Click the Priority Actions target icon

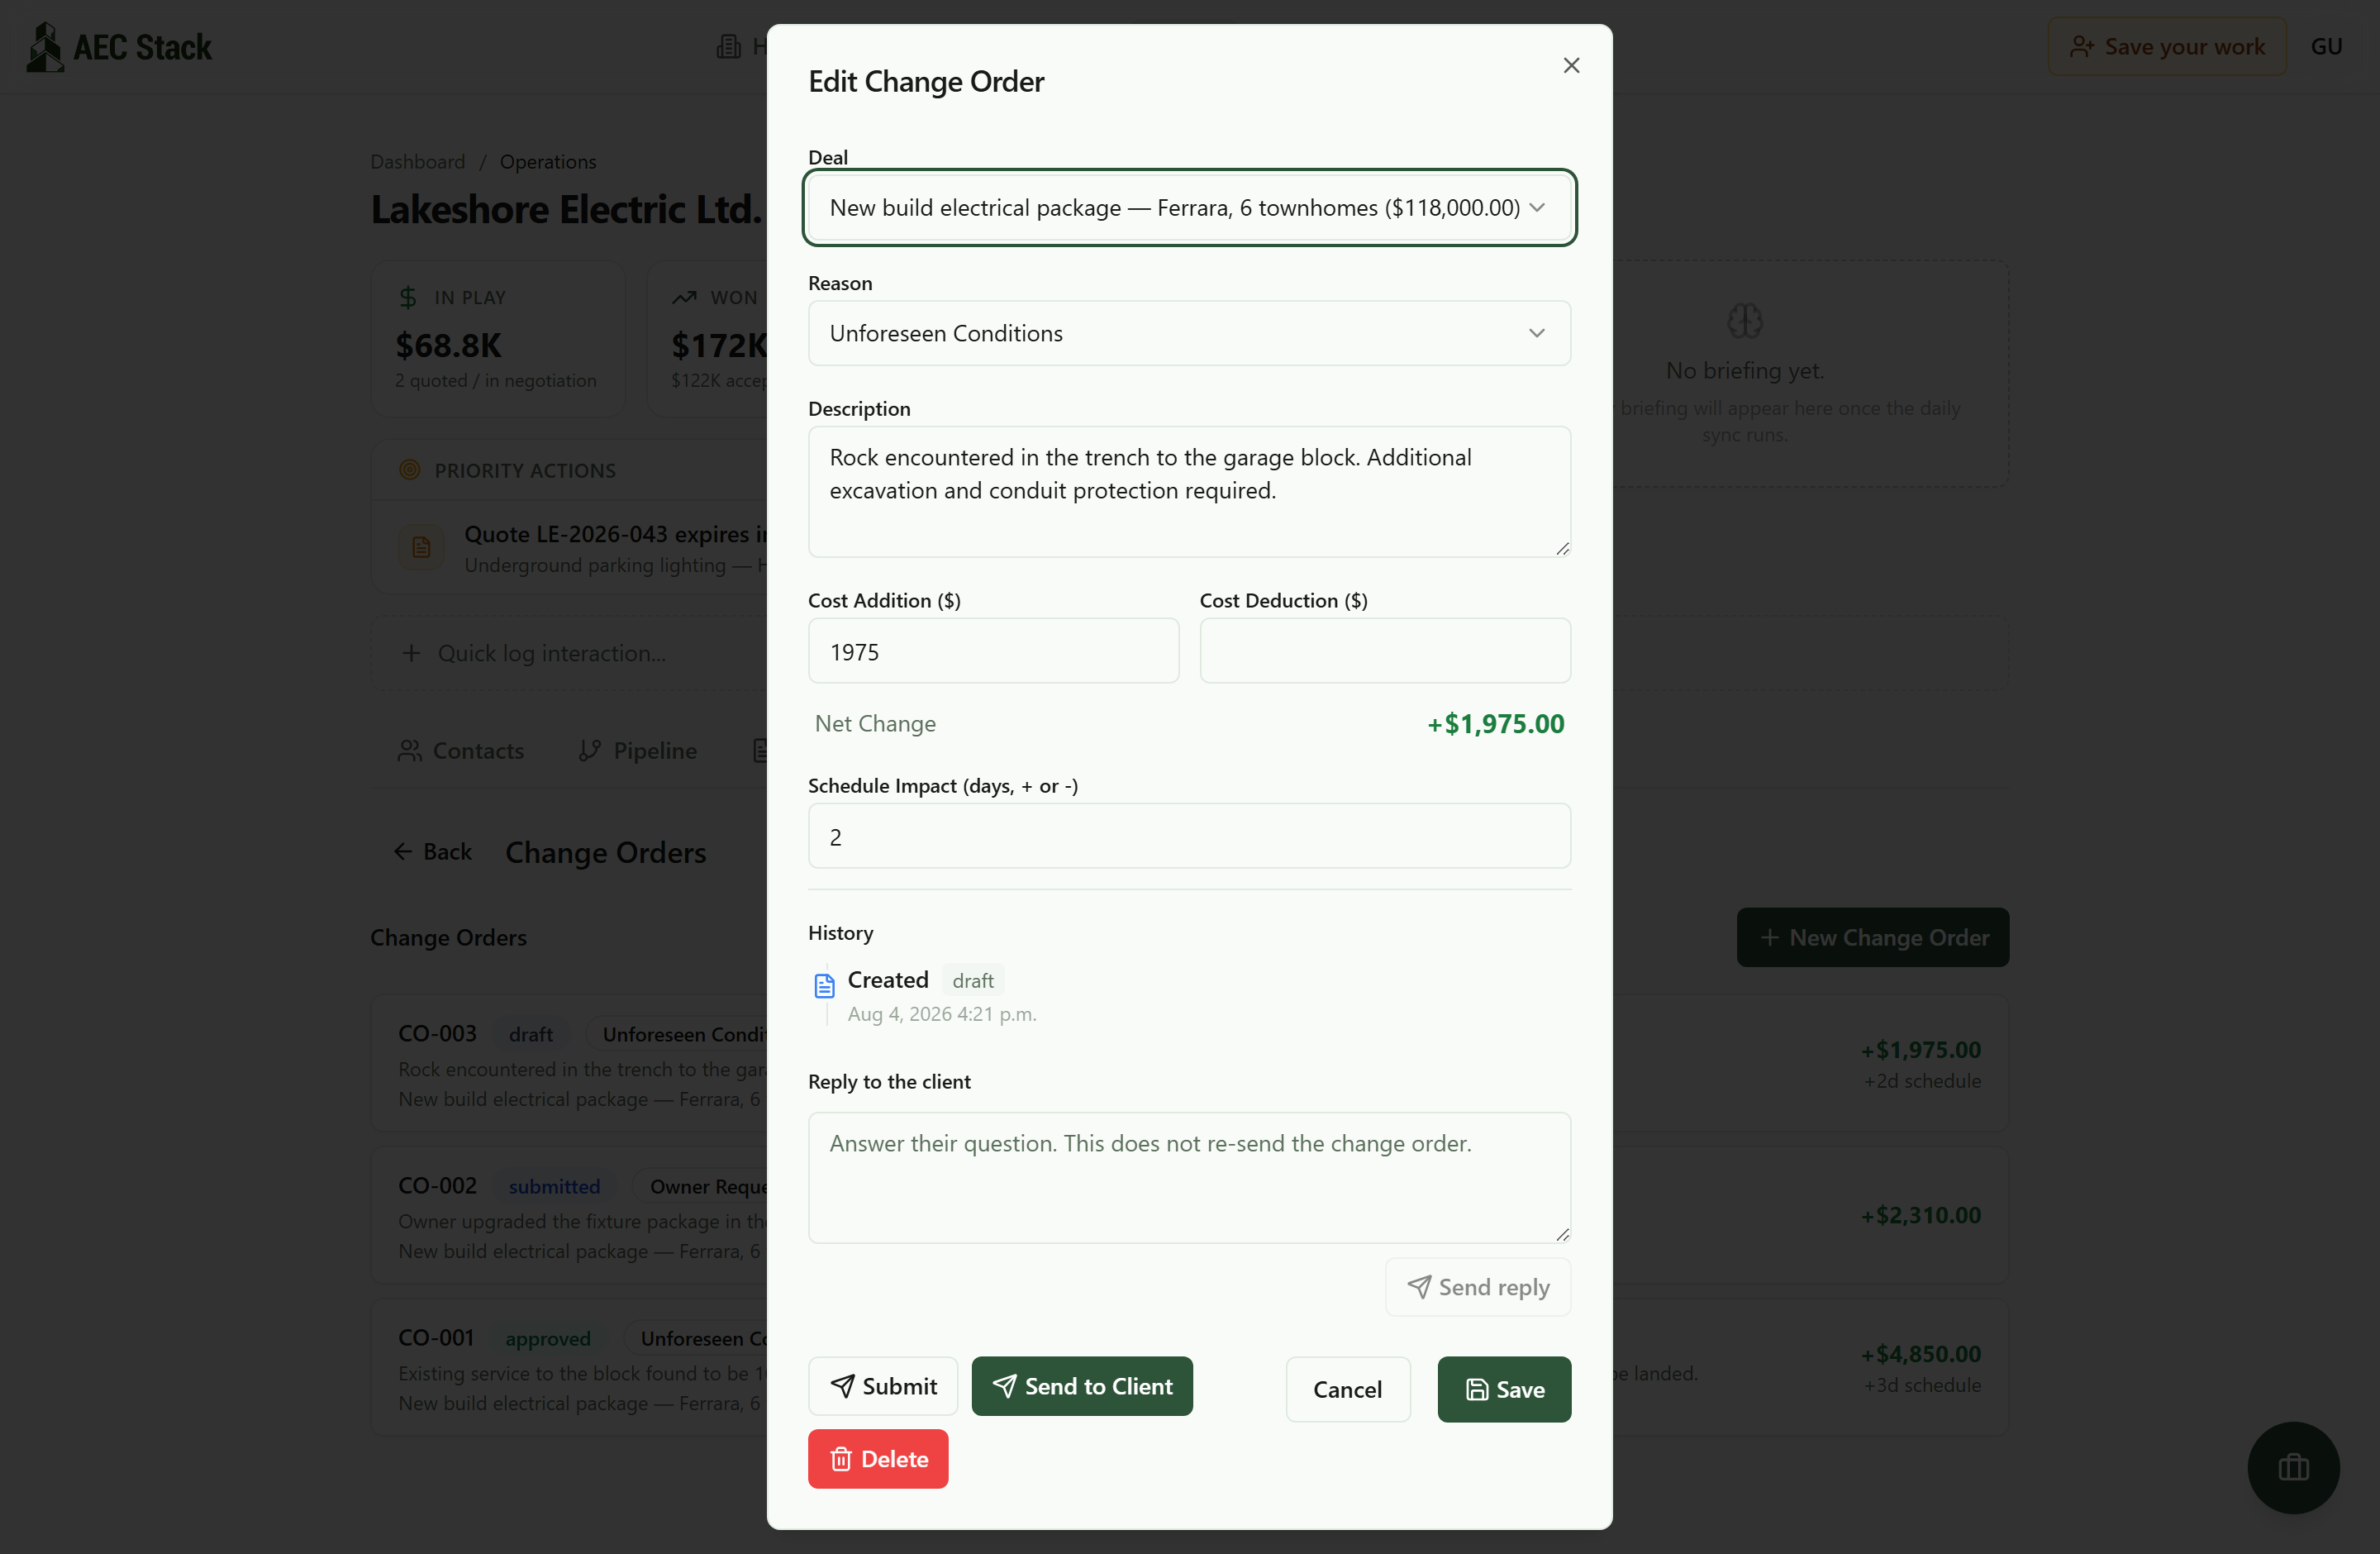(x=409, y=470)
